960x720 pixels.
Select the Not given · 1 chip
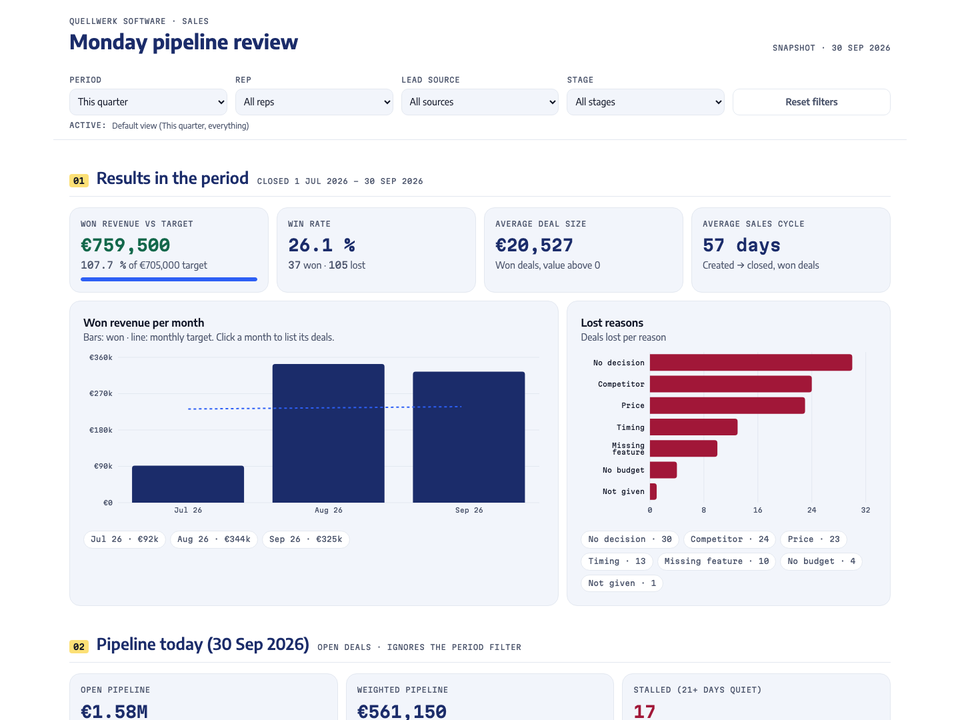(622, 583)
